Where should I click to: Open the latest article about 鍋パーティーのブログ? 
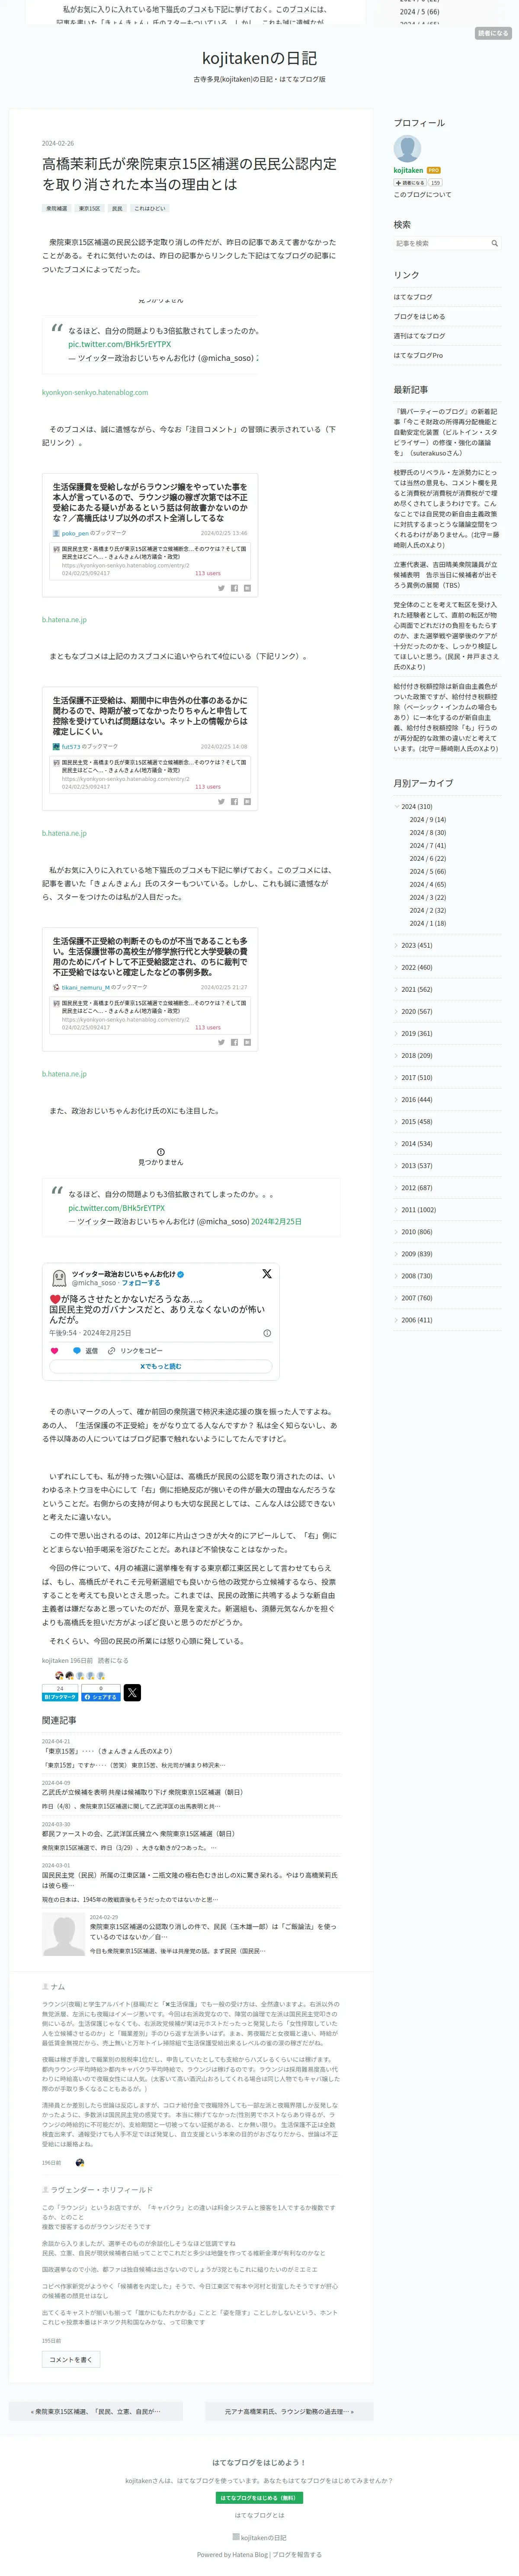coord(445,432)
